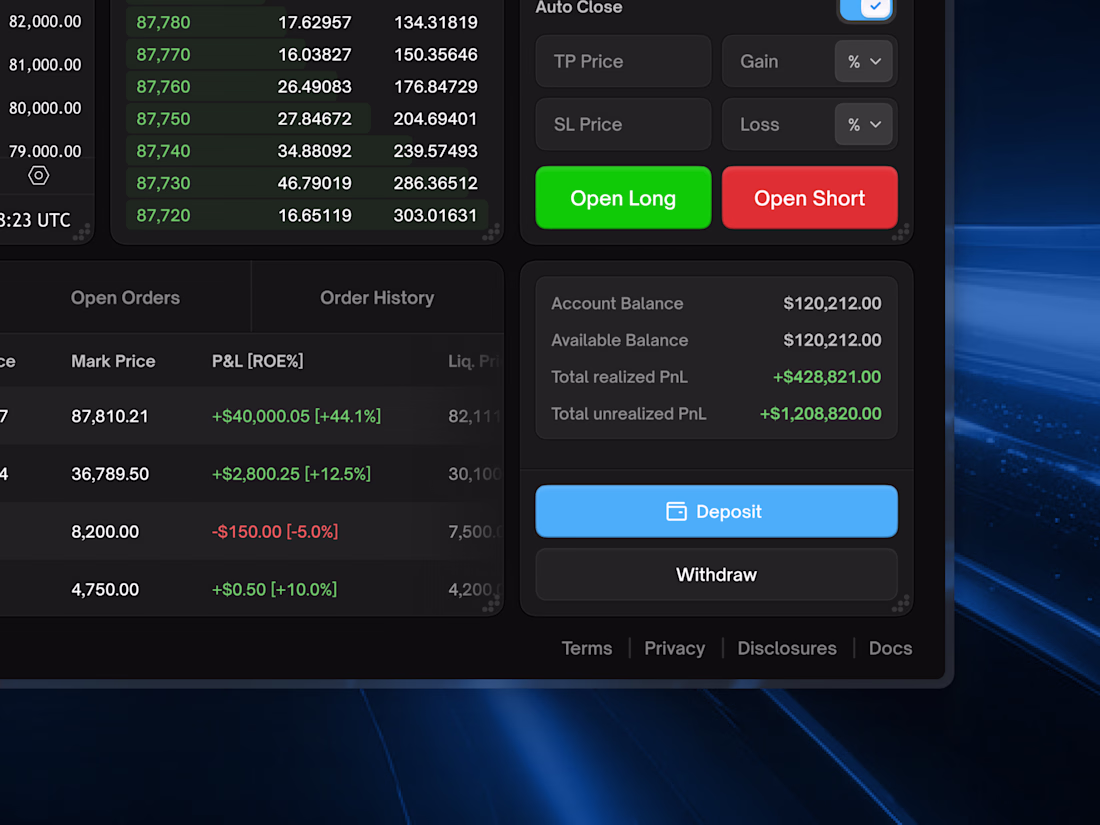The image size is (1100, 825).
Task: Select order book row at price 87,760
Action: point(307,87)
